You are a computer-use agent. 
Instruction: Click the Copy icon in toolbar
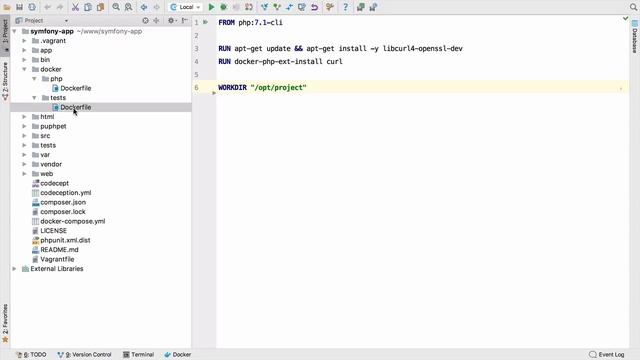coord(88,7)
